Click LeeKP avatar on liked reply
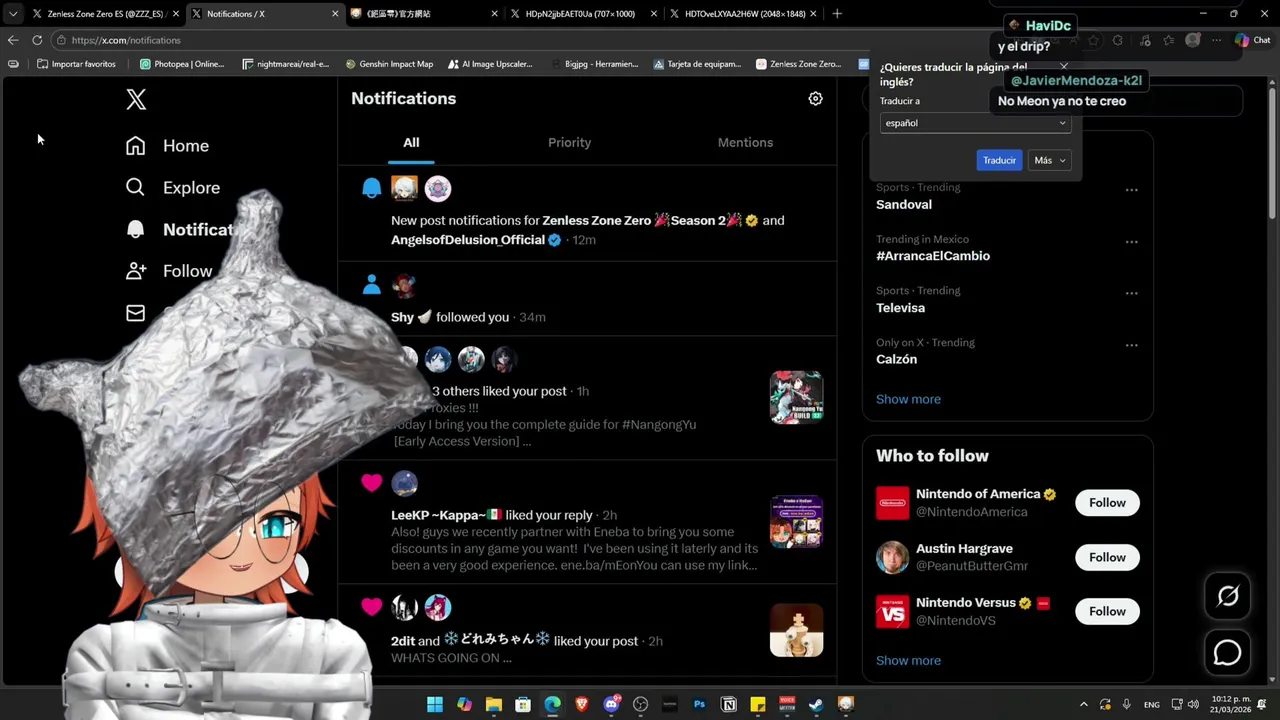 pyautogui.click(x=404, y=484)
